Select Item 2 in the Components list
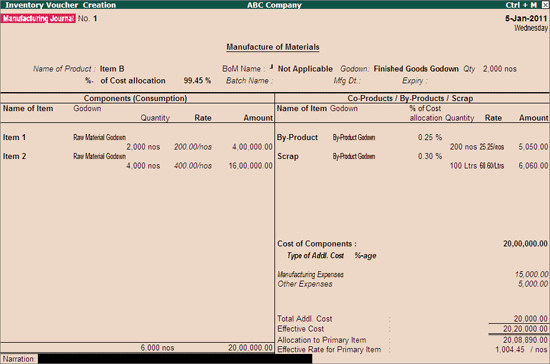This screenshot has width=550, height=364. [14, 156]
